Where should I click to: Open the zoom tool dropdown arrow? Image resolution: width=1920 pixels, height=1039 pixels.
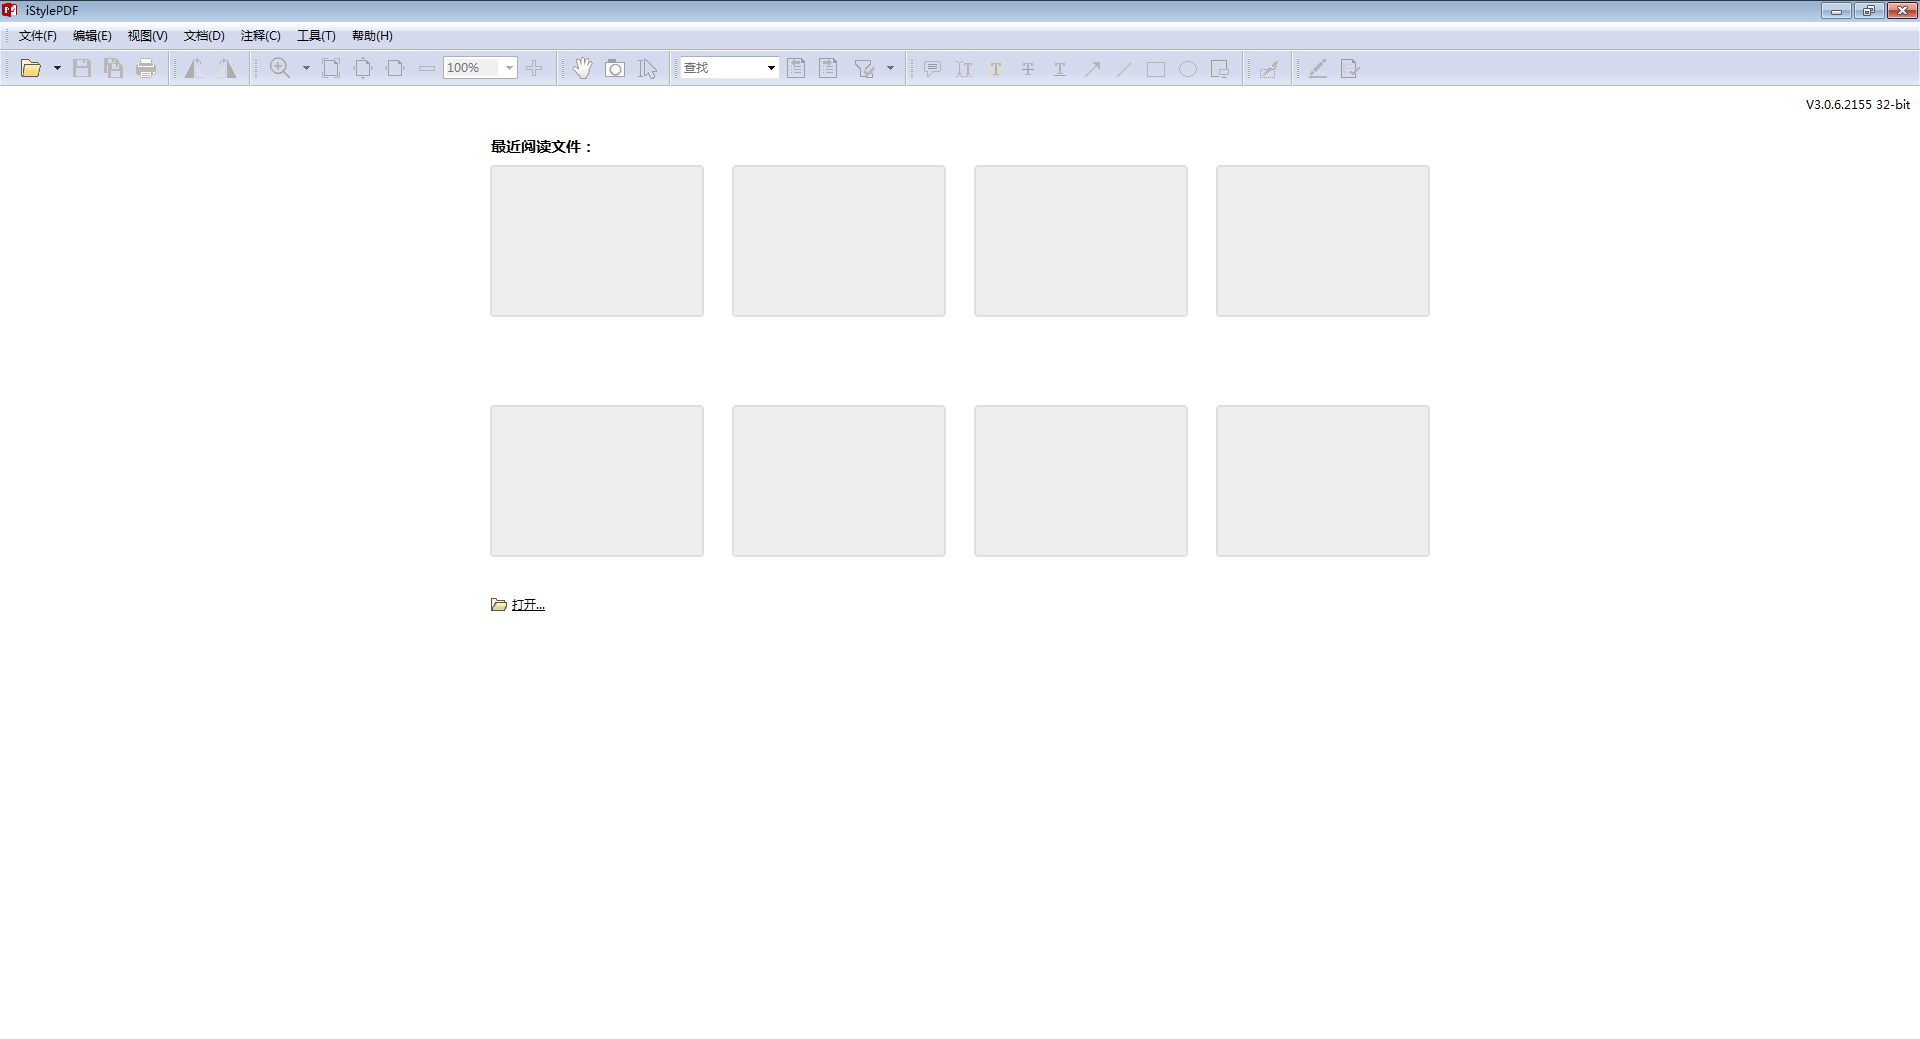(307, 68)
